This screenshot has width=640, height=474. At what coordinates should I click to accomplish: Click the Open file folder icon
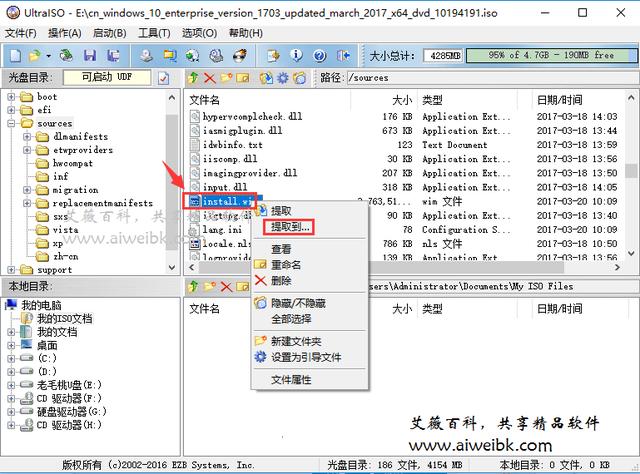coord(36,56)
